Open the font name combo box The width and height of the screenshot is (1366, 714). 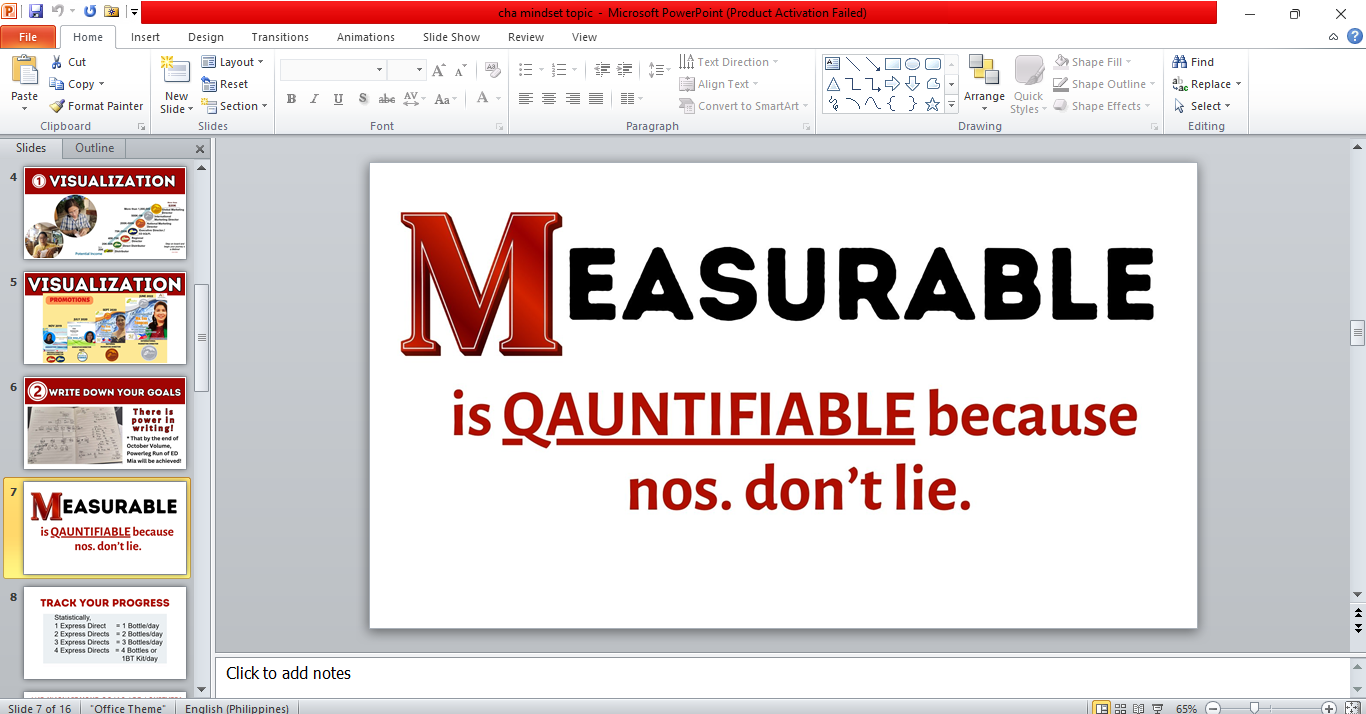333,70
